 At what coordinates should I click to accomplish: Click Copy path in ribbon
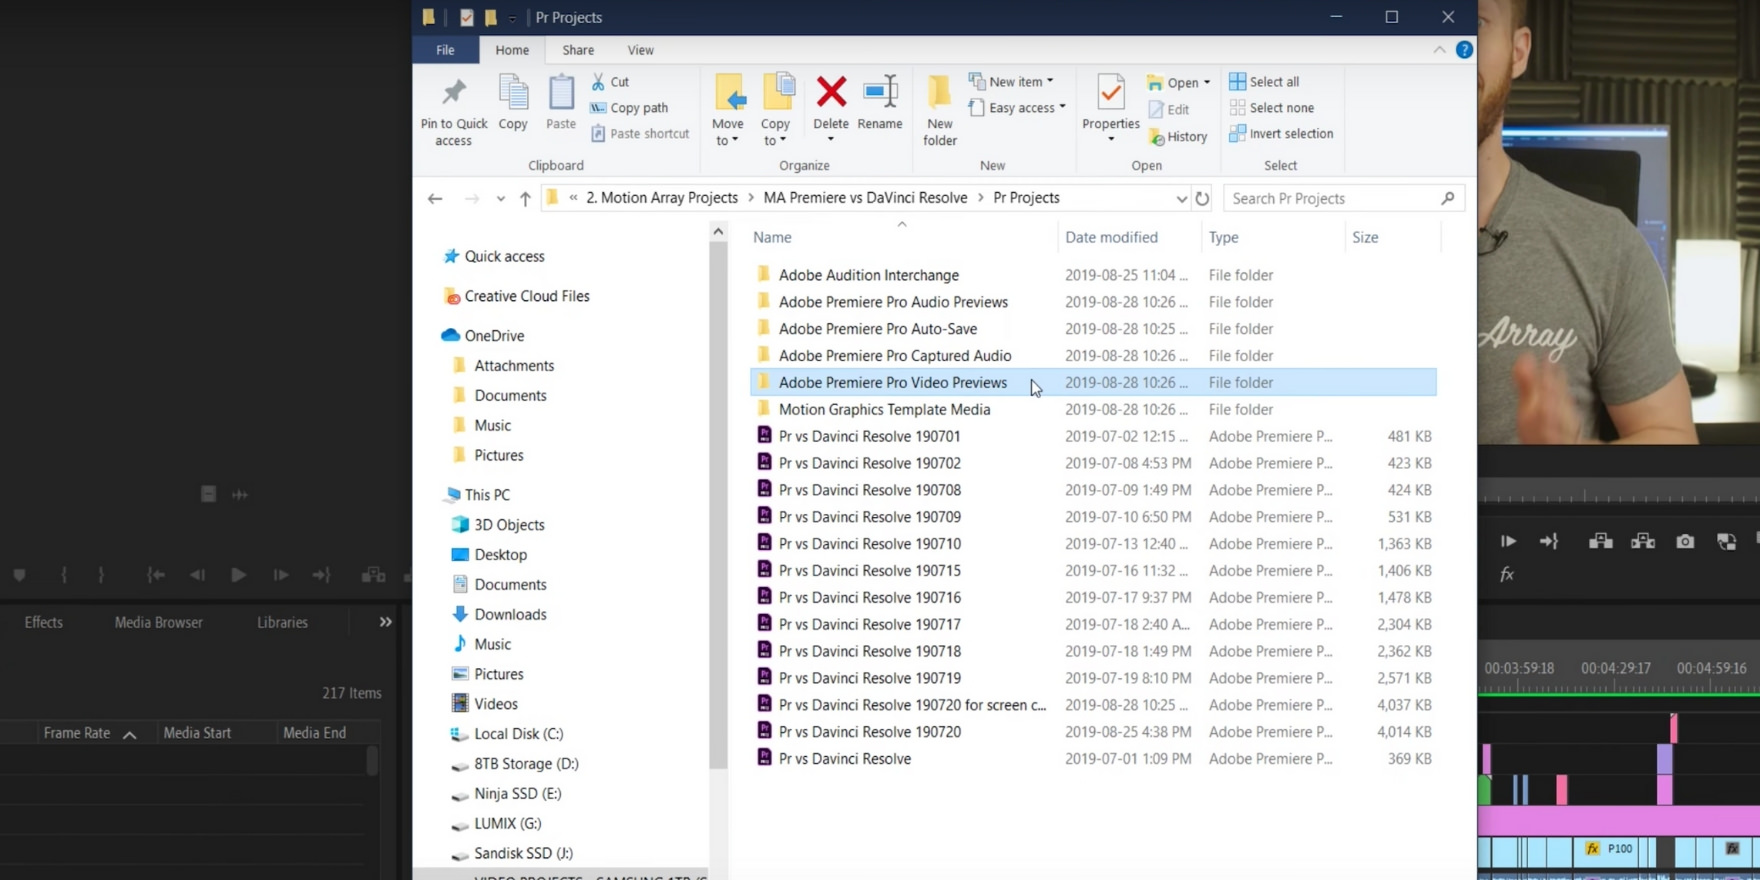point(629,108)
